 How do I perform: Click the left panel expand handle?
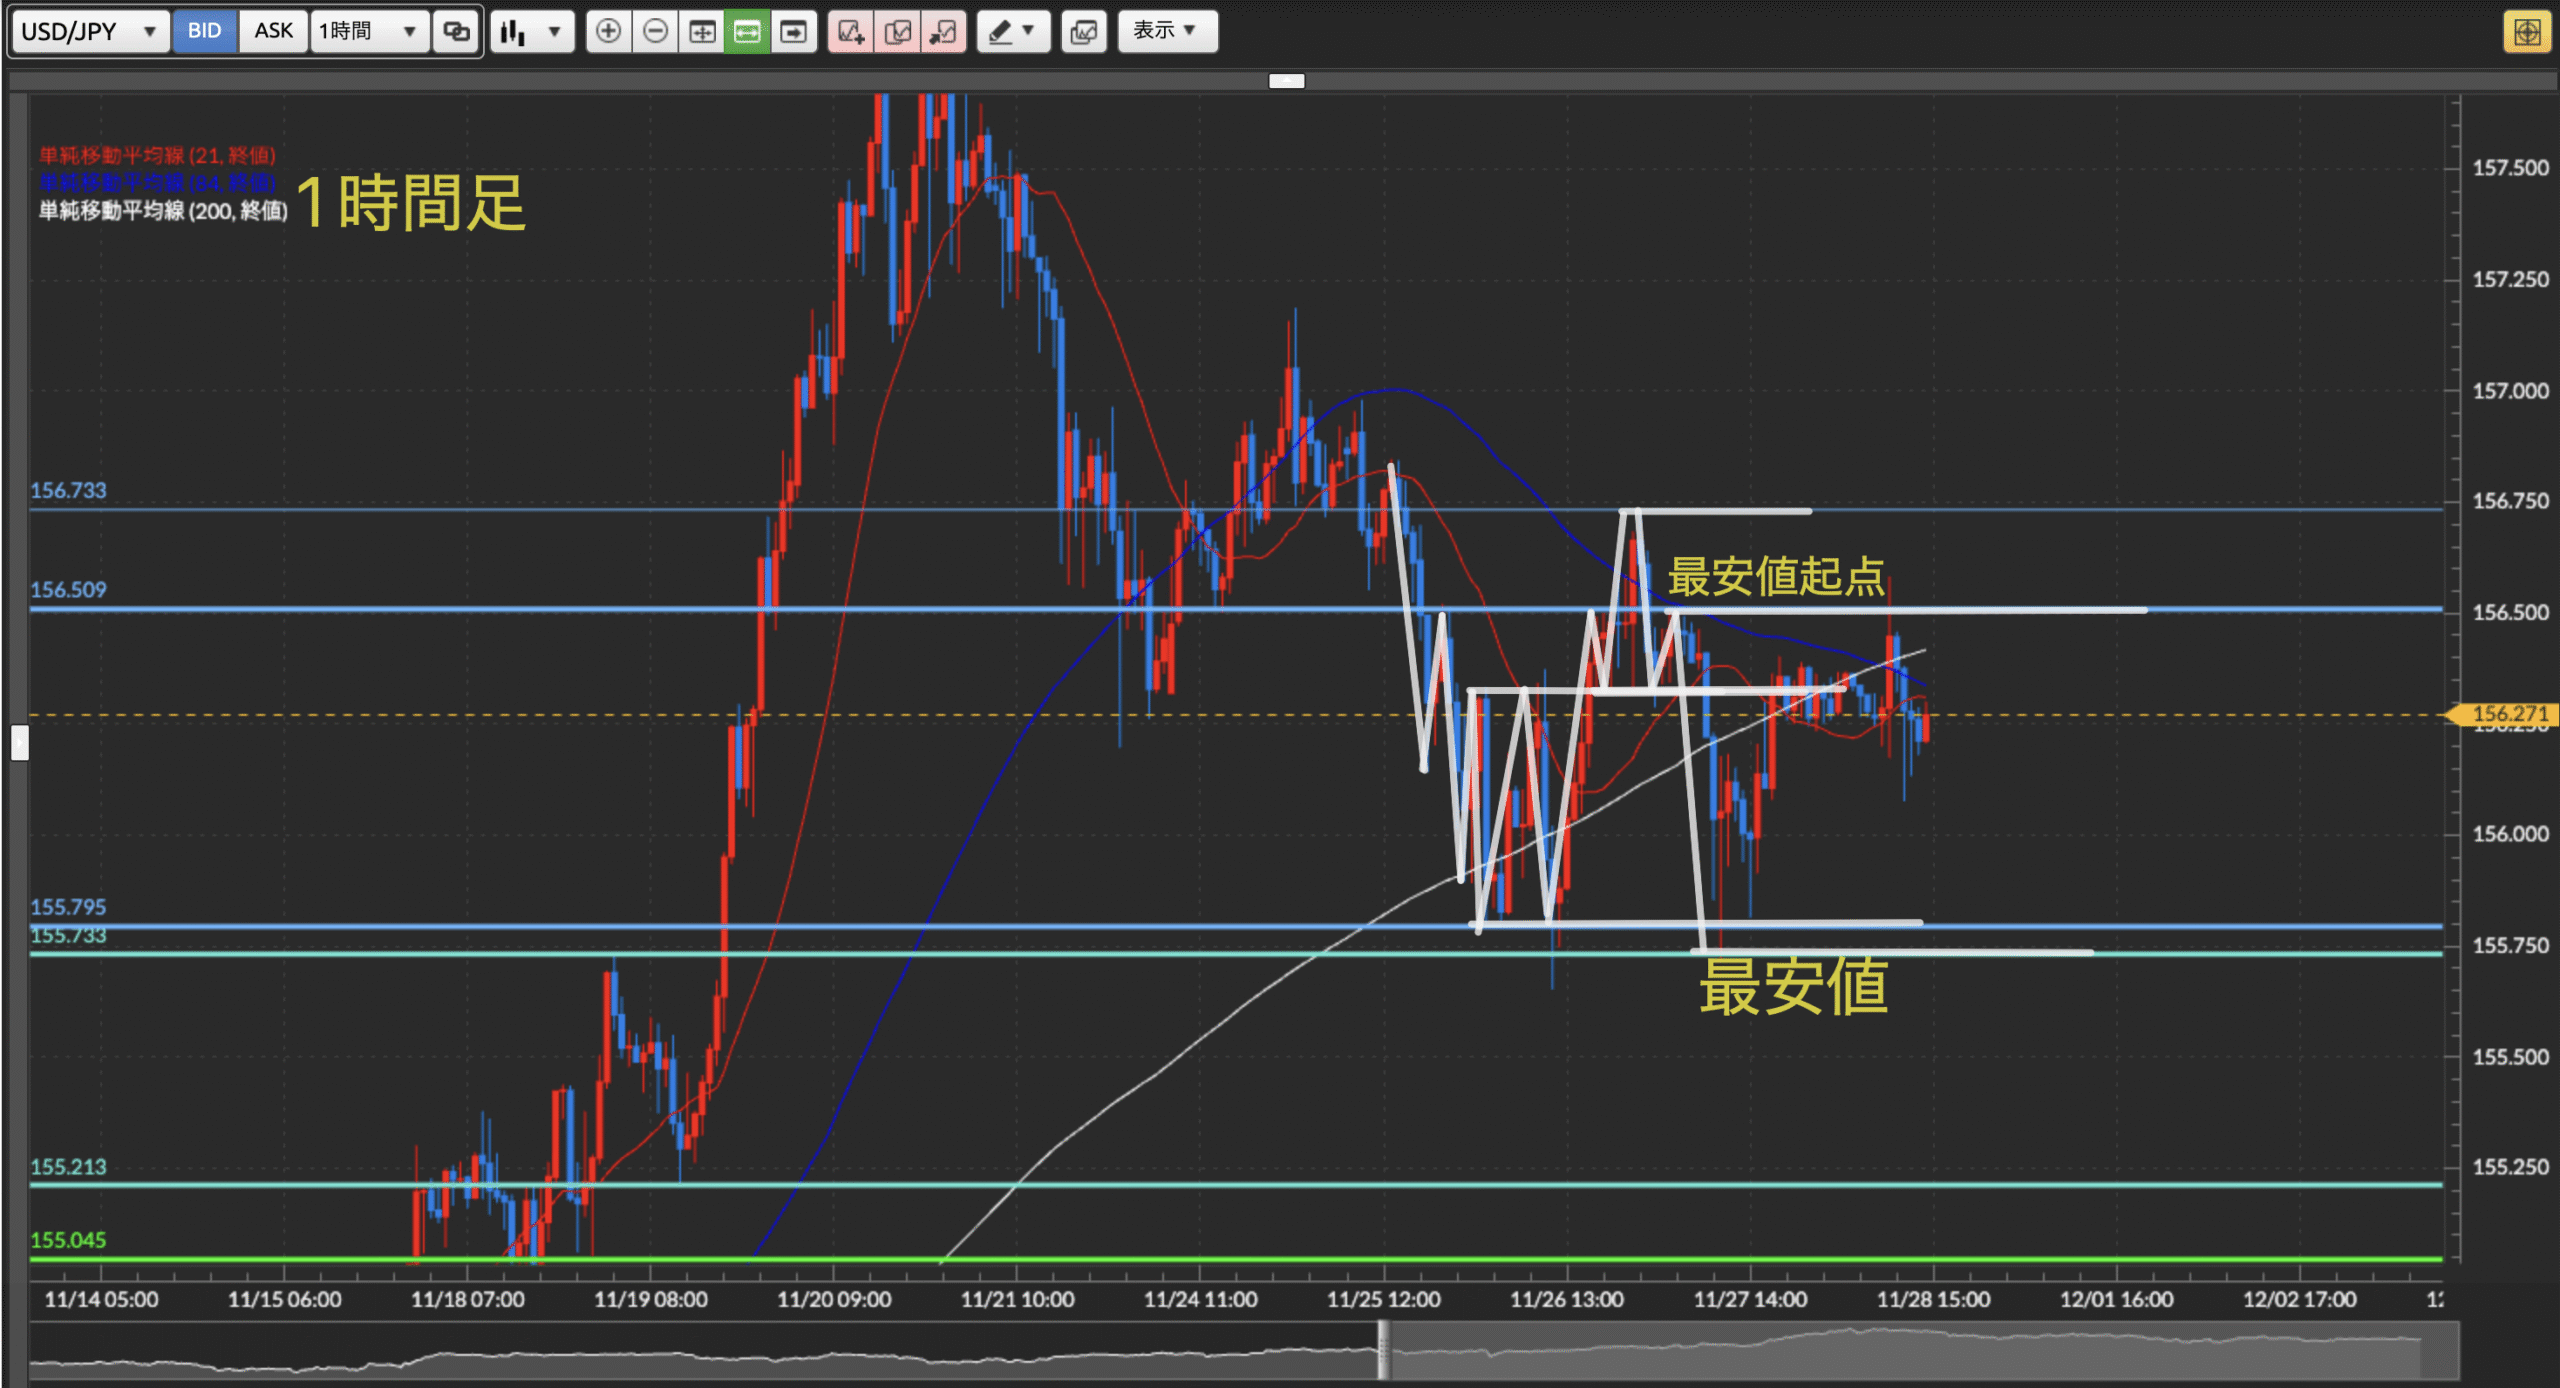click(x=19, y=743)
